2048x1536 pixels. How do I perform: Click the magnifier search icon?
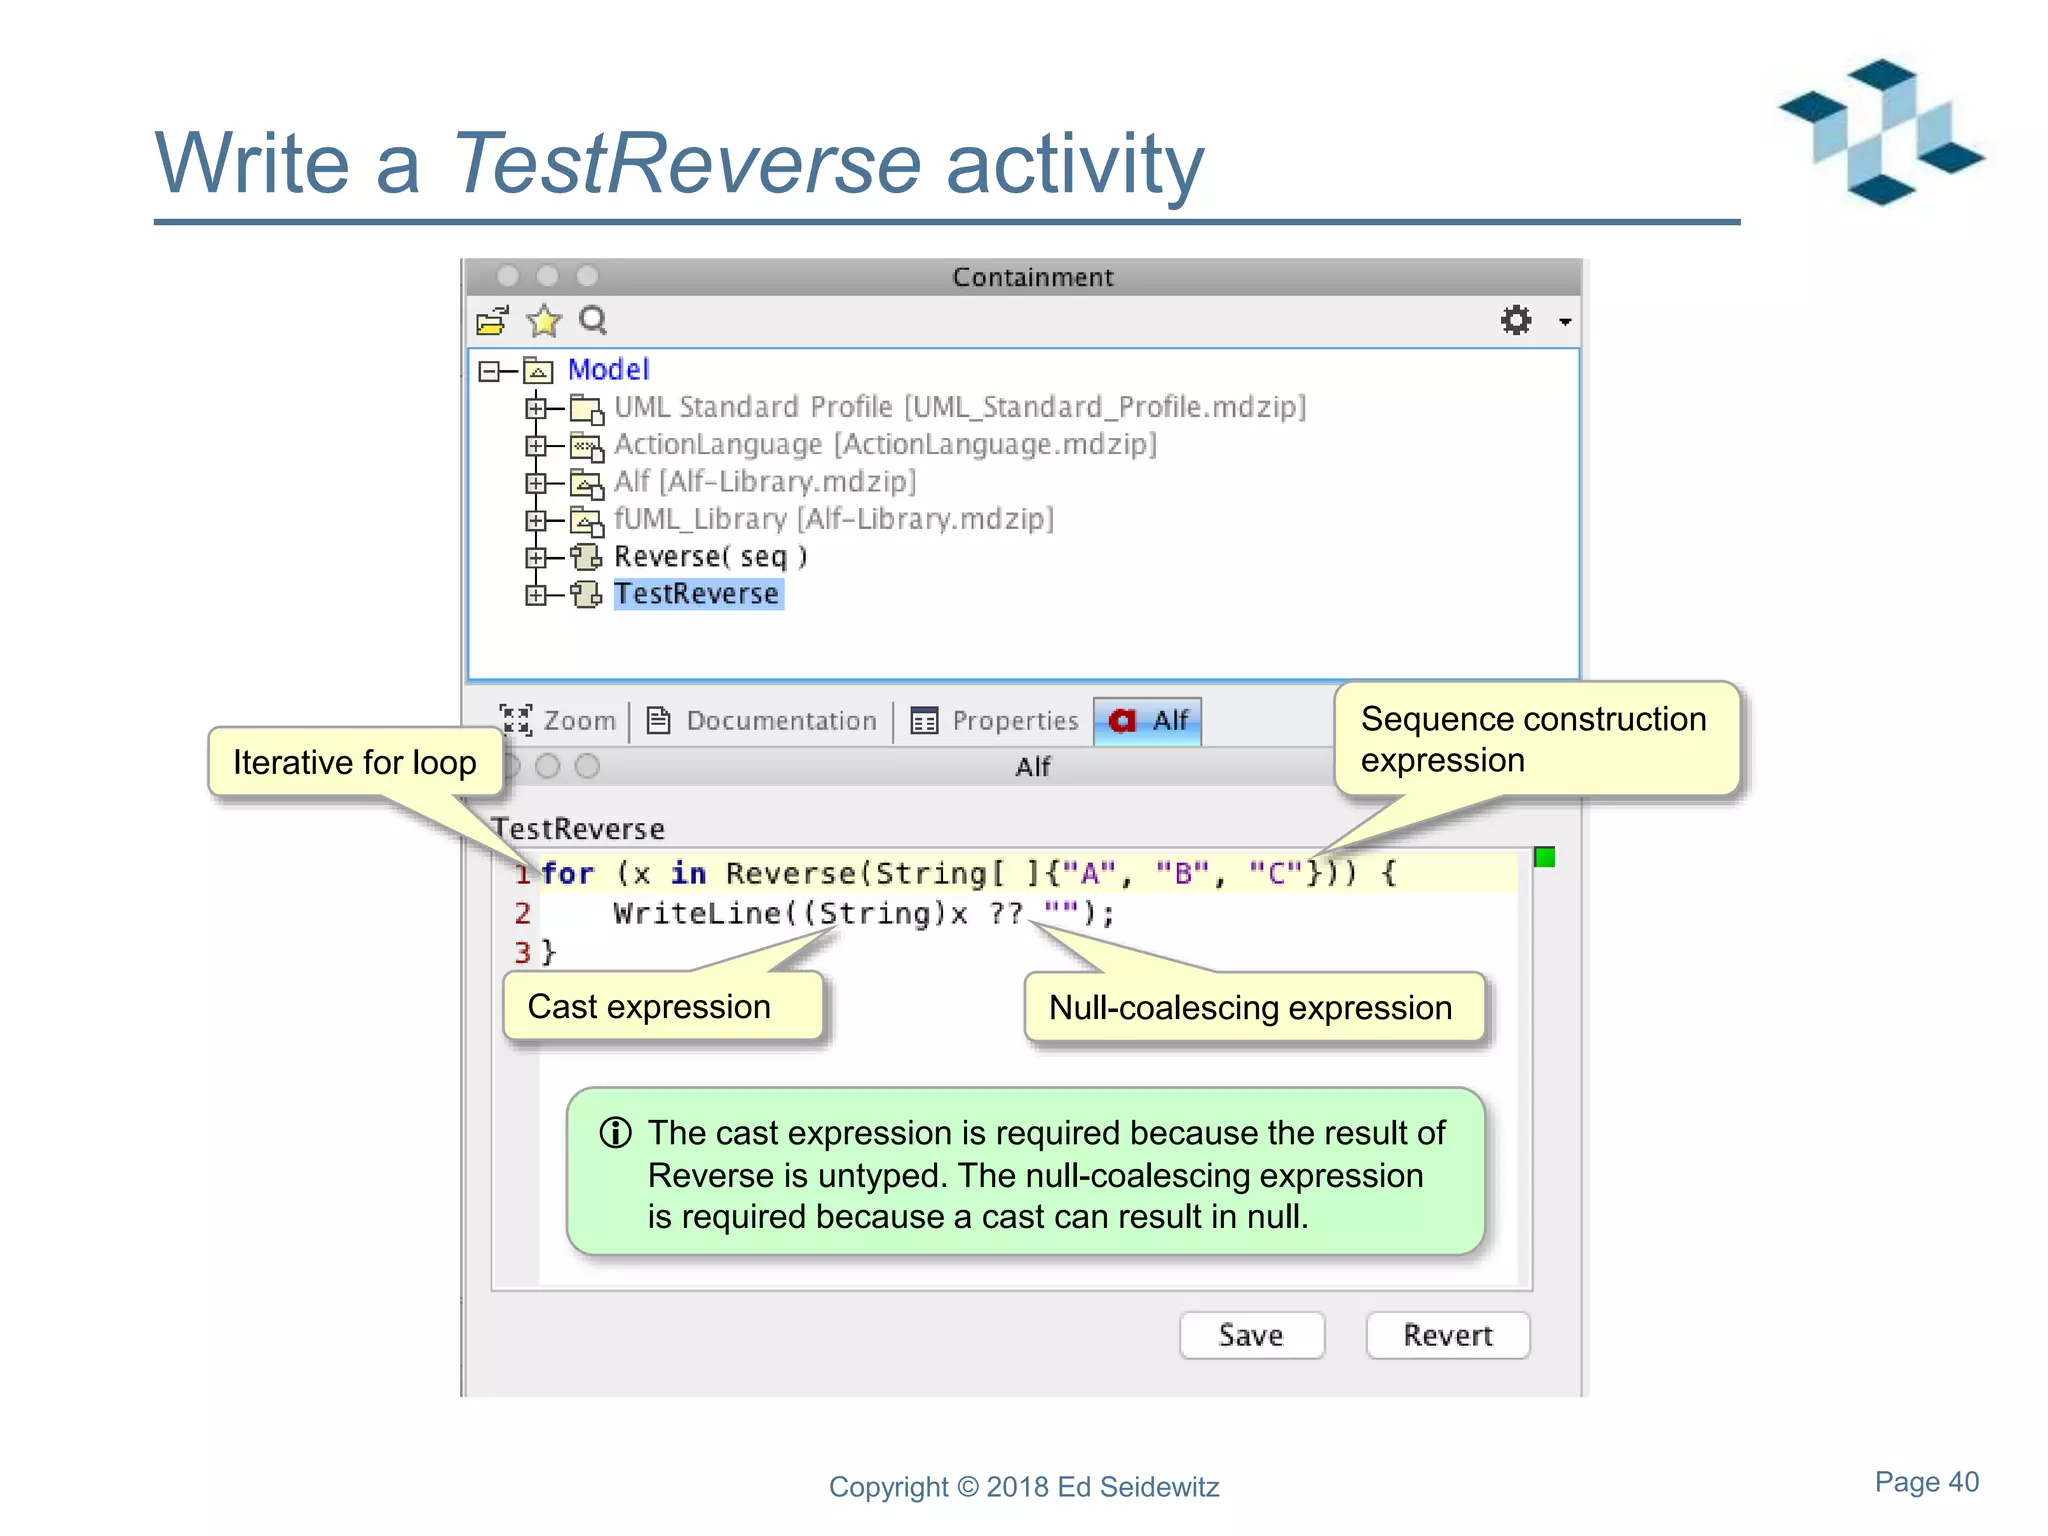click(x=593, y=321)
